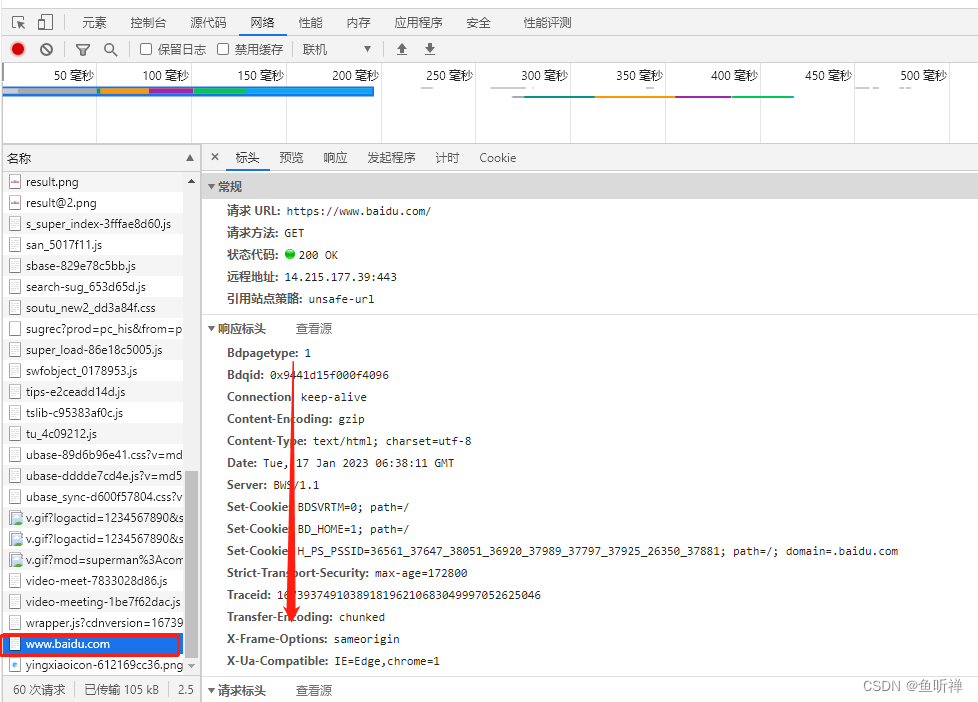
Task: Click the request list scrollbar thumb
Action: (191, 563)
